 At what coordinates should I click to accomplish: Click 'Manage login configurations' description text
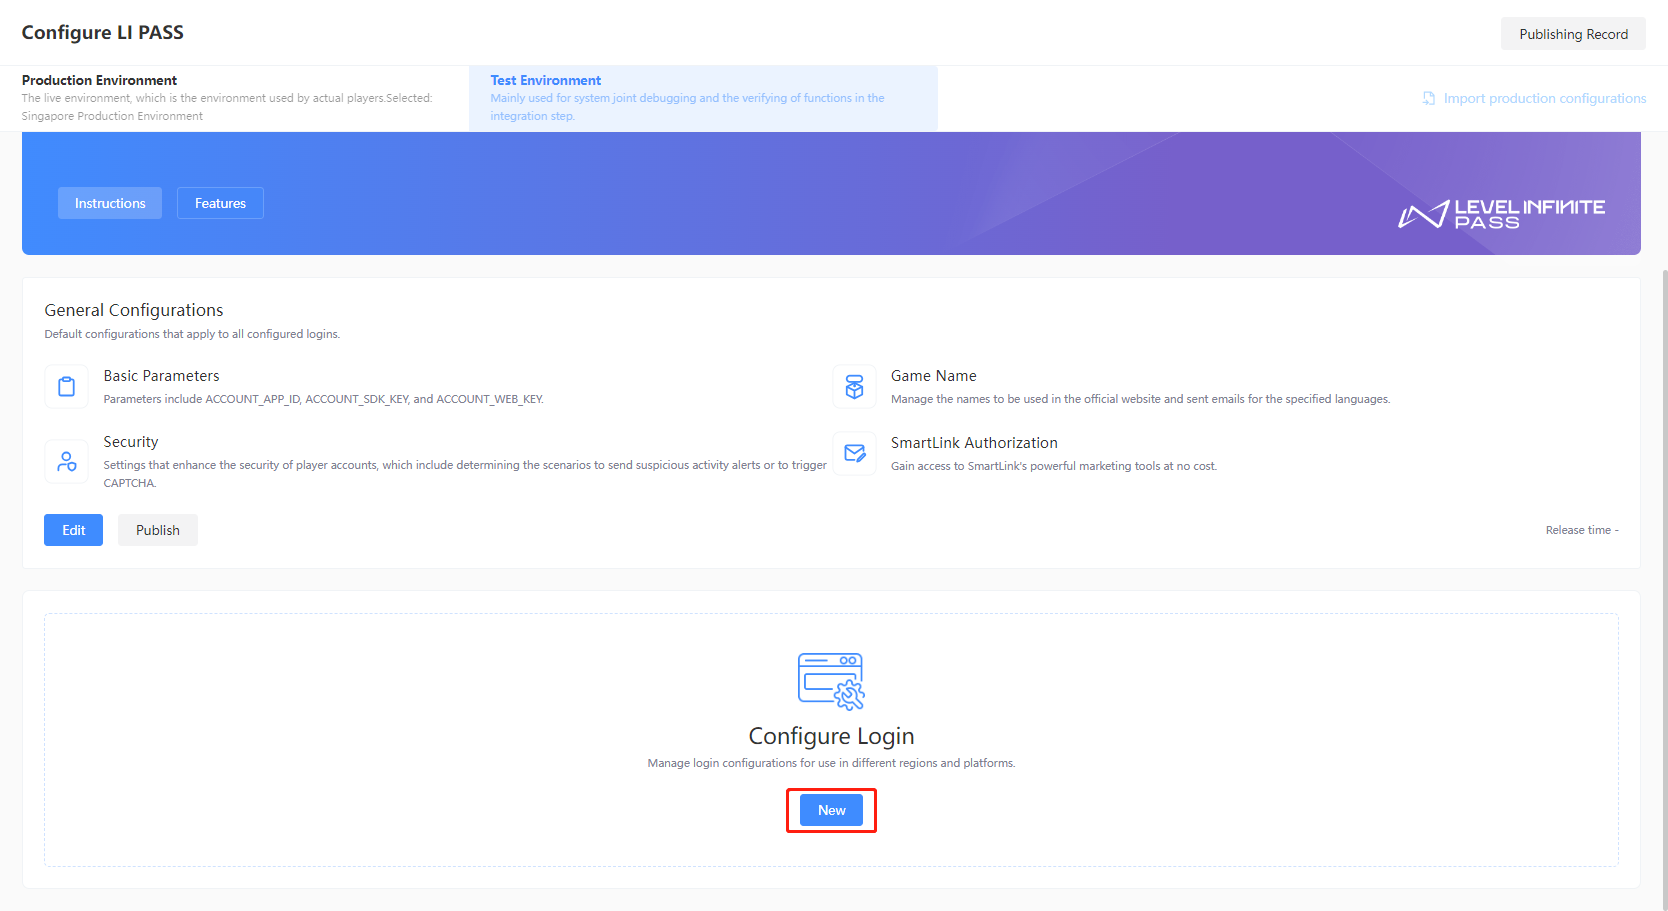[x=831, y=763]
